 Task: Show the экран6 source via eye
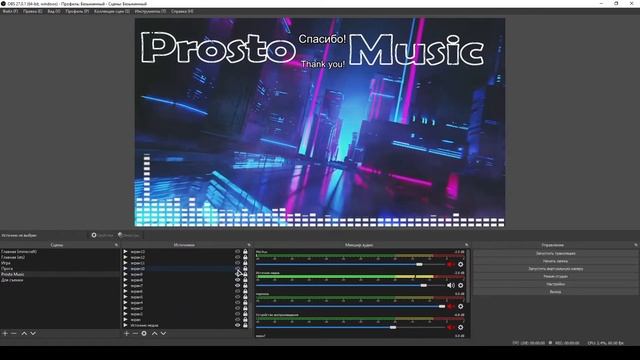pos(238,291)
